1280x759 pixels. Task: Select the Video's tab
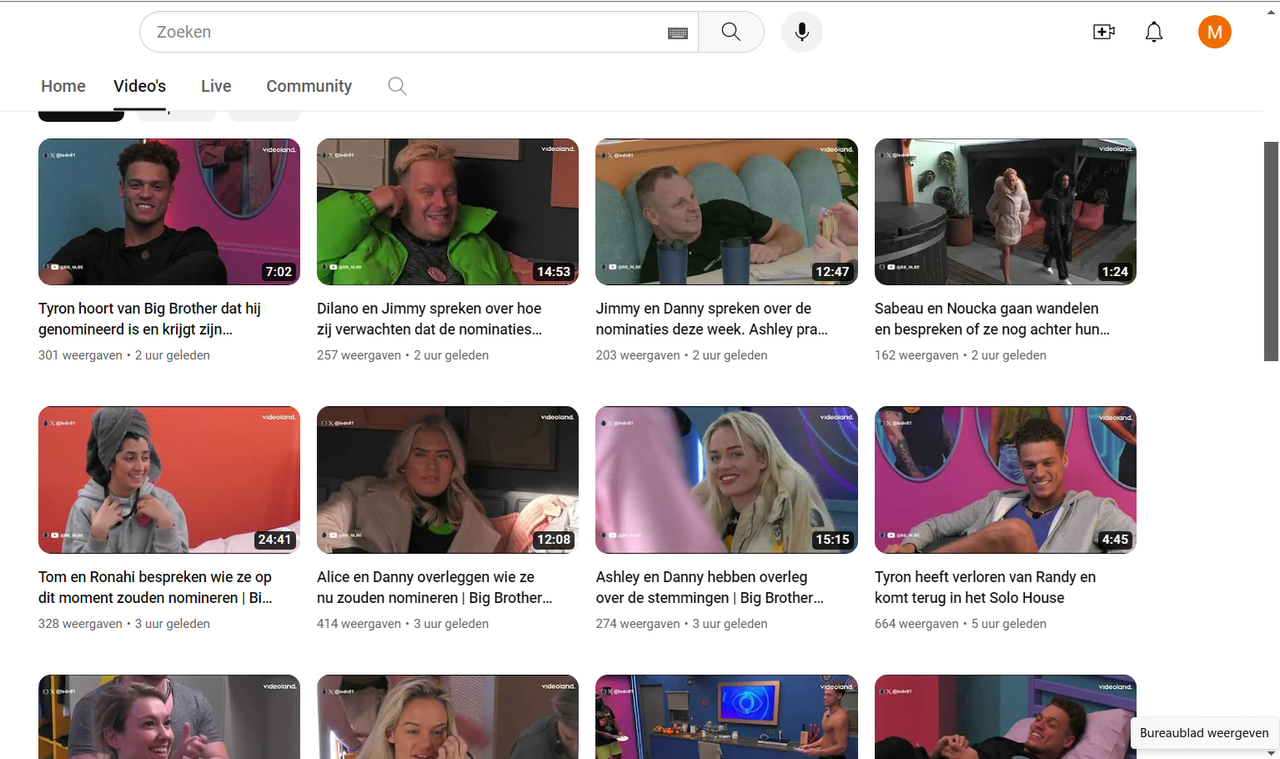coord(140,86)
